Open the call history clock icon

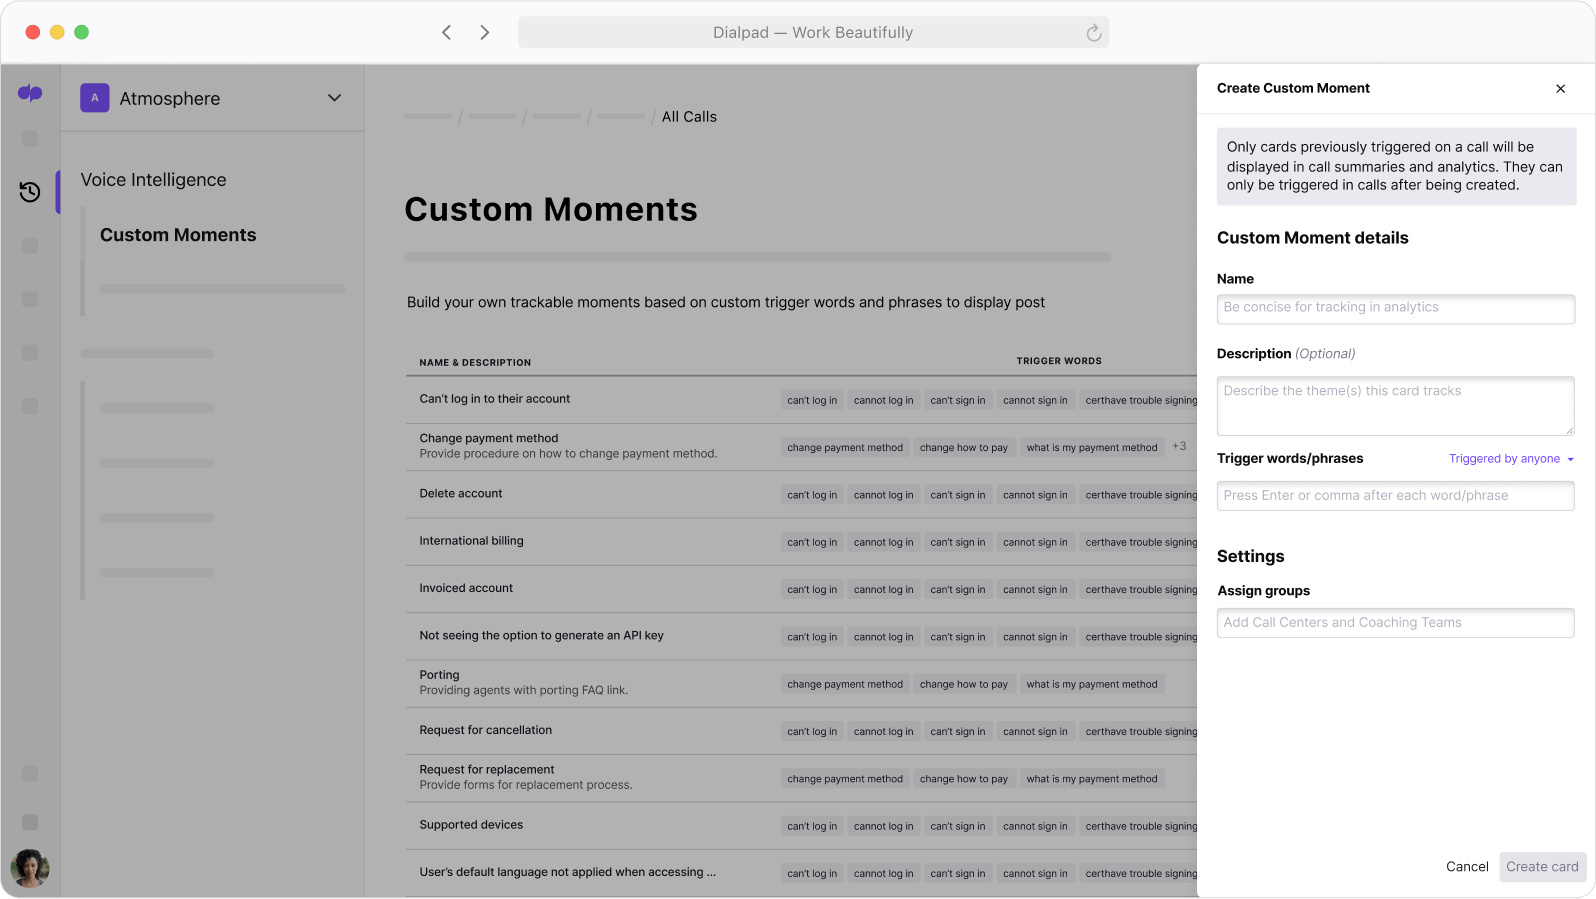(30, 192)
